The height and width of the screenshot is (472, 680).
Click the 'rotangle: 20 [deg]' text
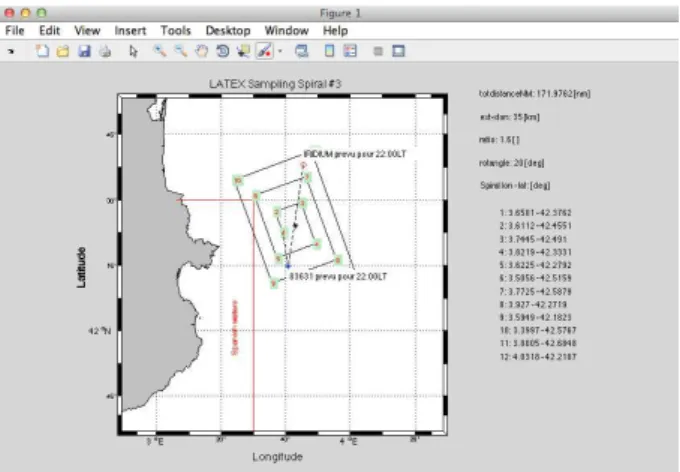click(512, 163)
